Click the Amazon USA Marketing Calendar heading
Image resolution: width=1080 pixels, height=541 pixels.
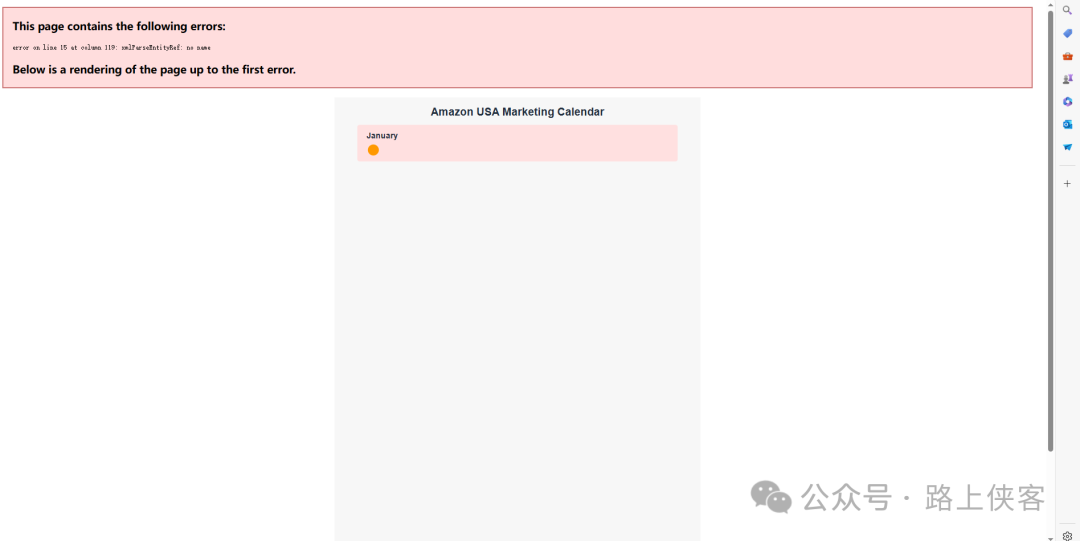pyautogui.click(x=517, y=112)
